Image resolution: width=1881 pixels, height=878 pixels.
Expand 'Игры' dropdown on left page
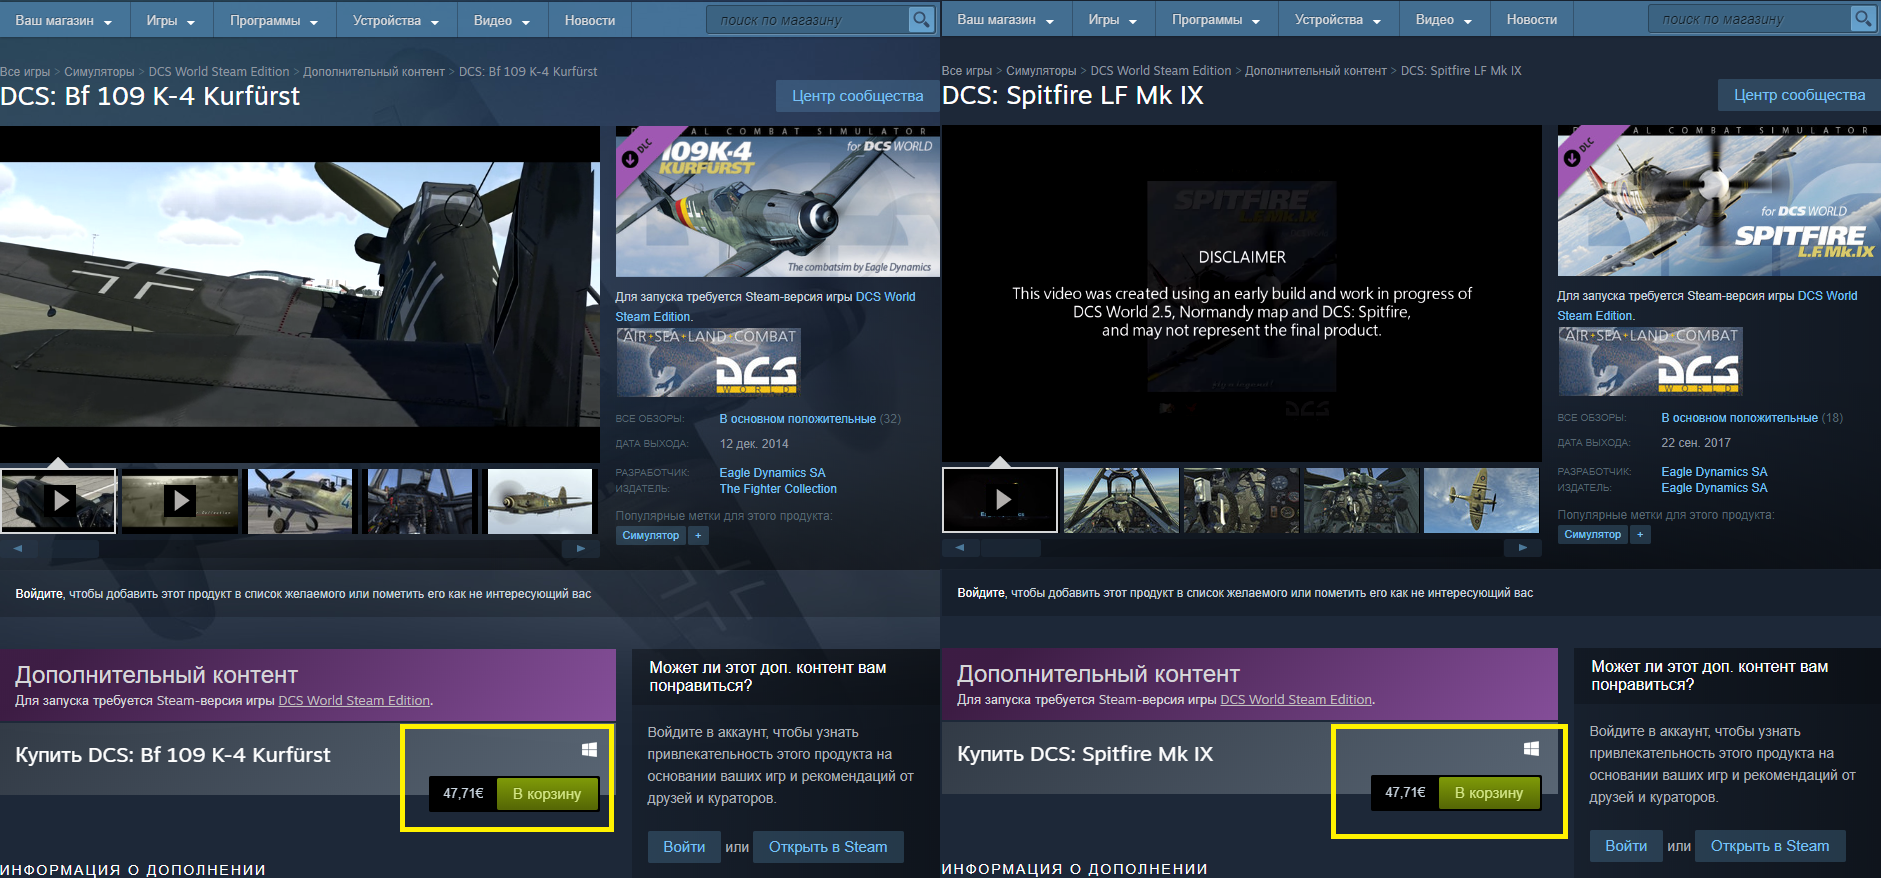[170, 20]
